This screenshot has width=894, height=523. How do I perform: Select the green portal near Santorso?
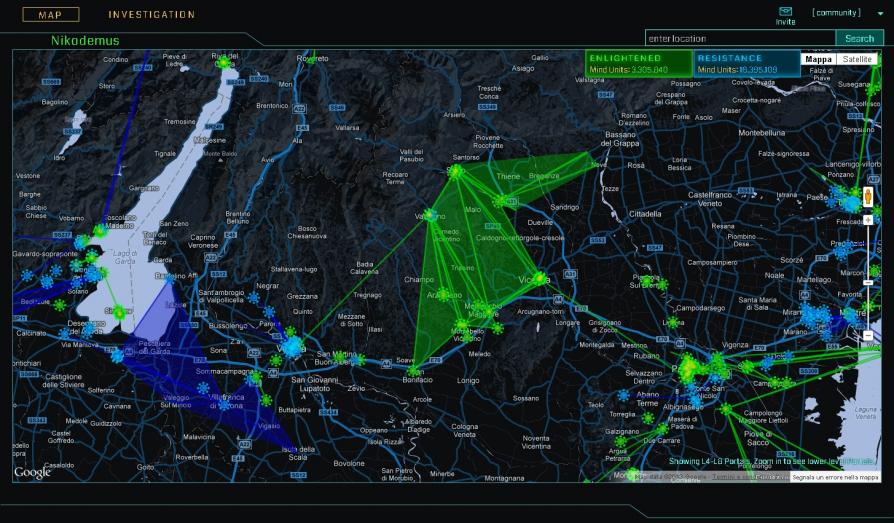(456, 172)
